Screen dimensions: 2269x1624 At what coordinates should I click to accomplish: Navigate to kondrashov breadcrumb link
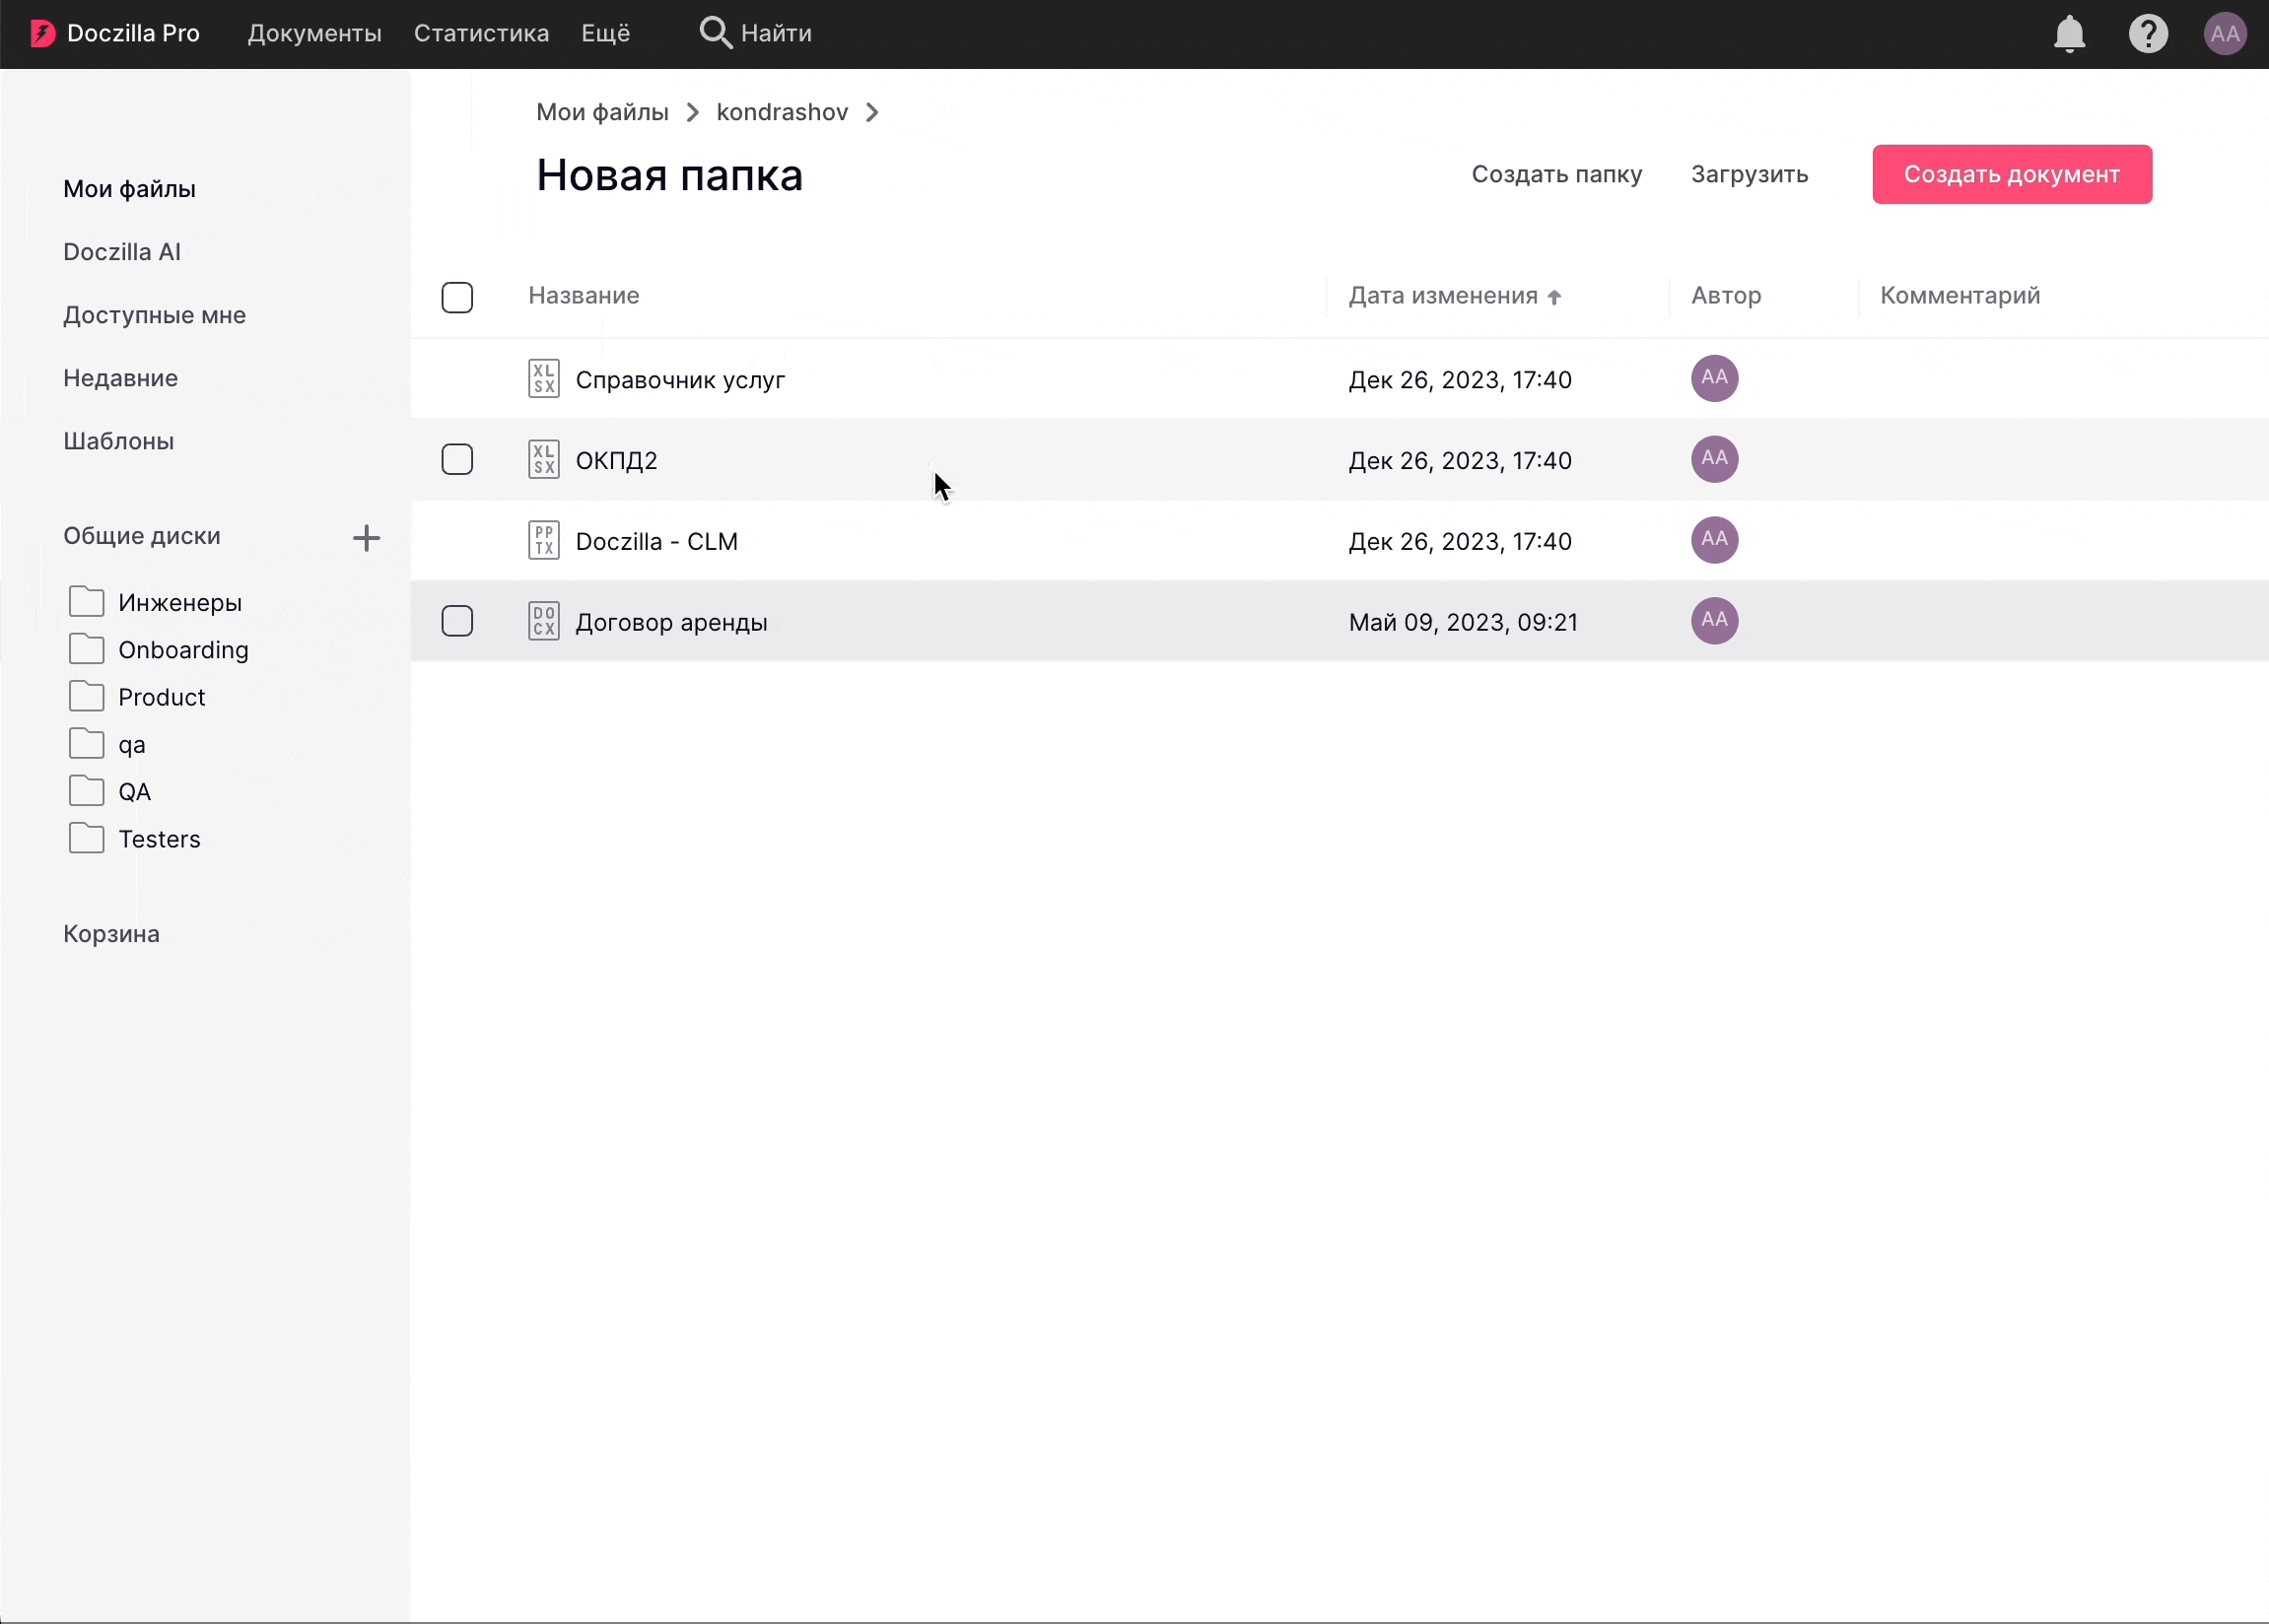click(x=782, y=112)
